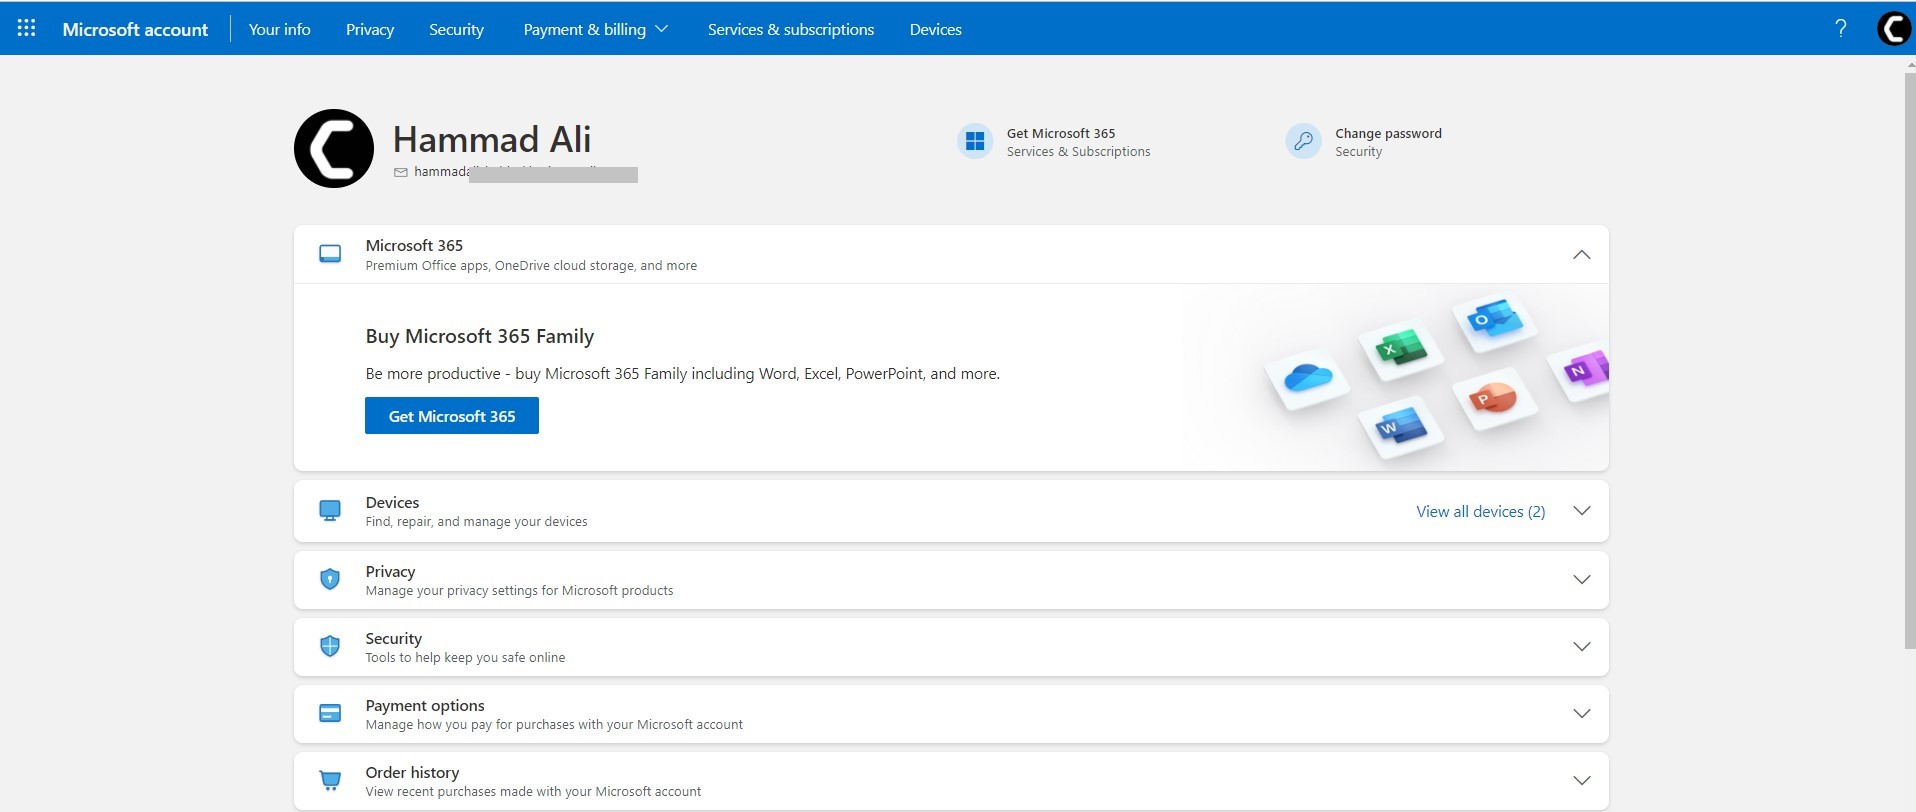
Task: Click the Buy Microsoft 365 Family heading
Action: pyautogui.click(x=480, y=336)
